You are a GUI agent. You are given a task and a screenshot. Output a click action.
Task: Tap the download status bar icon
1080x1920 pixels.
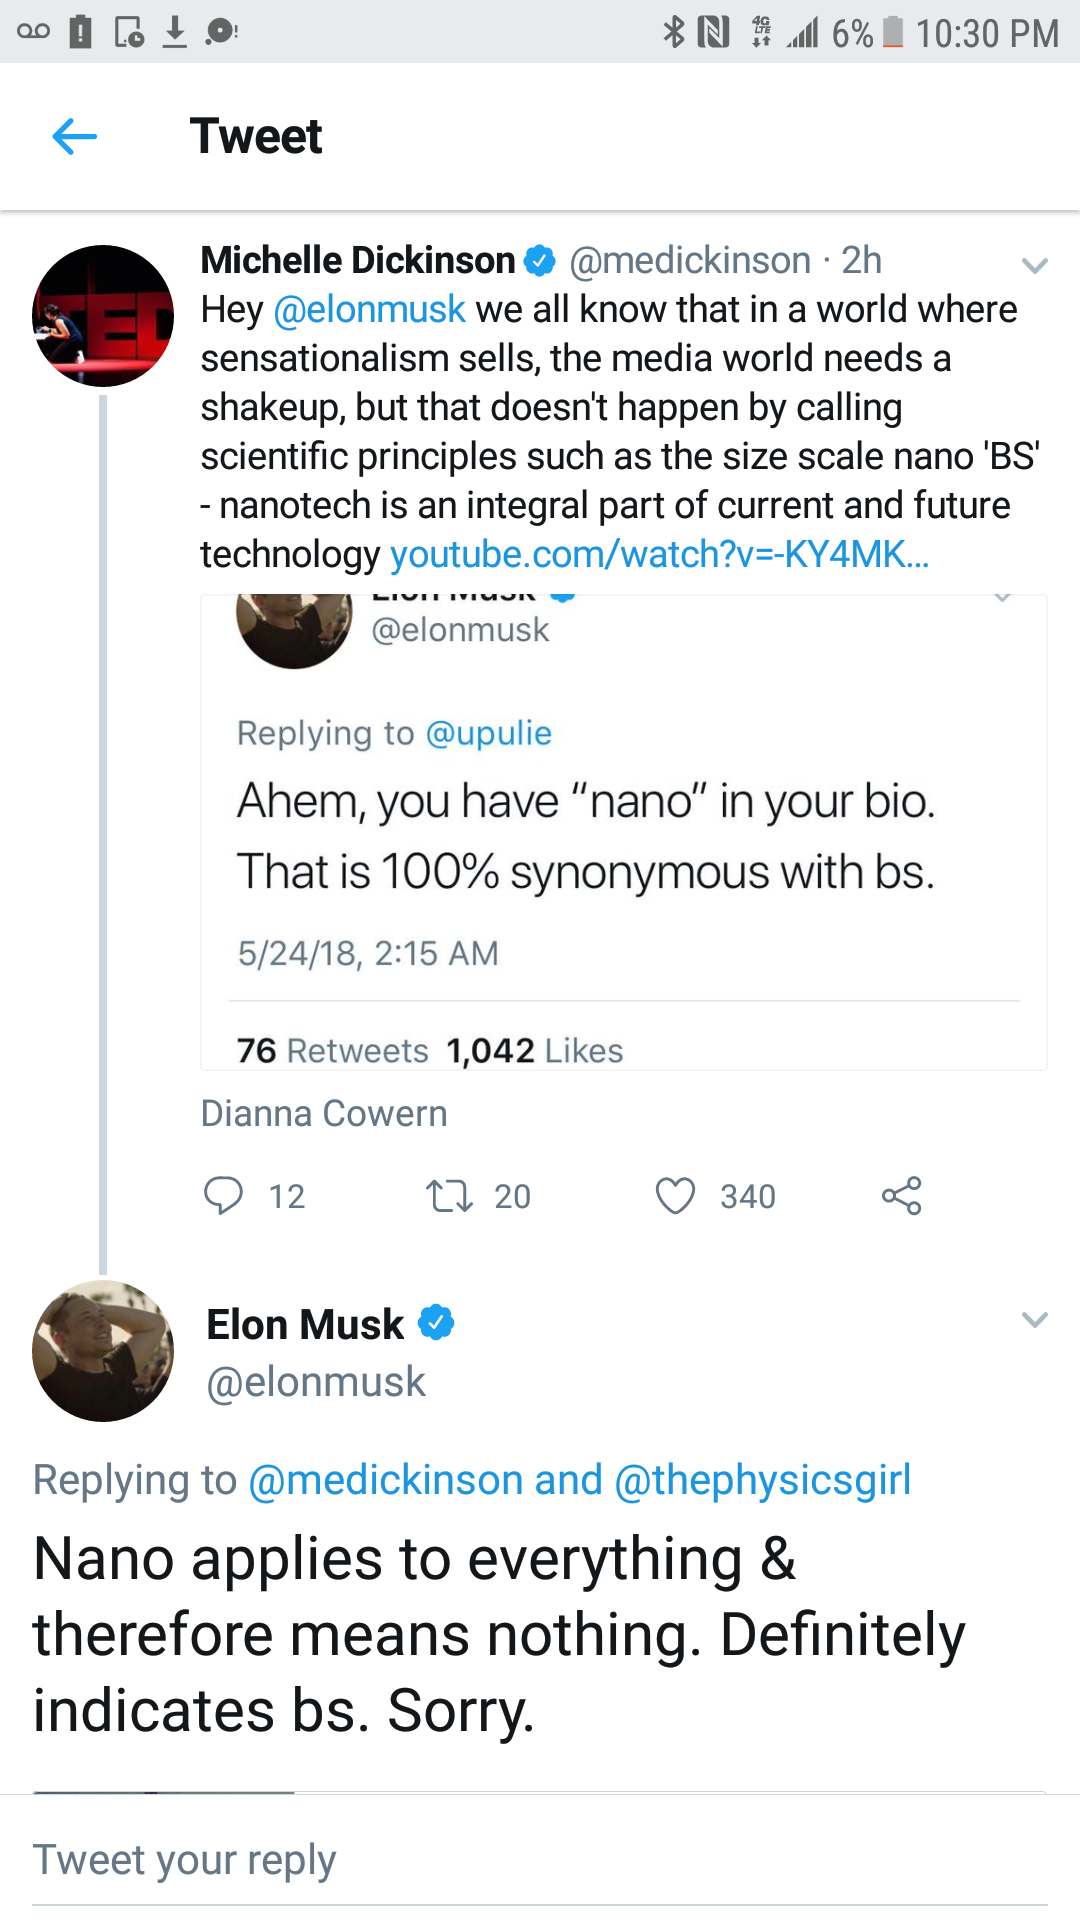[x=175, y=32]
